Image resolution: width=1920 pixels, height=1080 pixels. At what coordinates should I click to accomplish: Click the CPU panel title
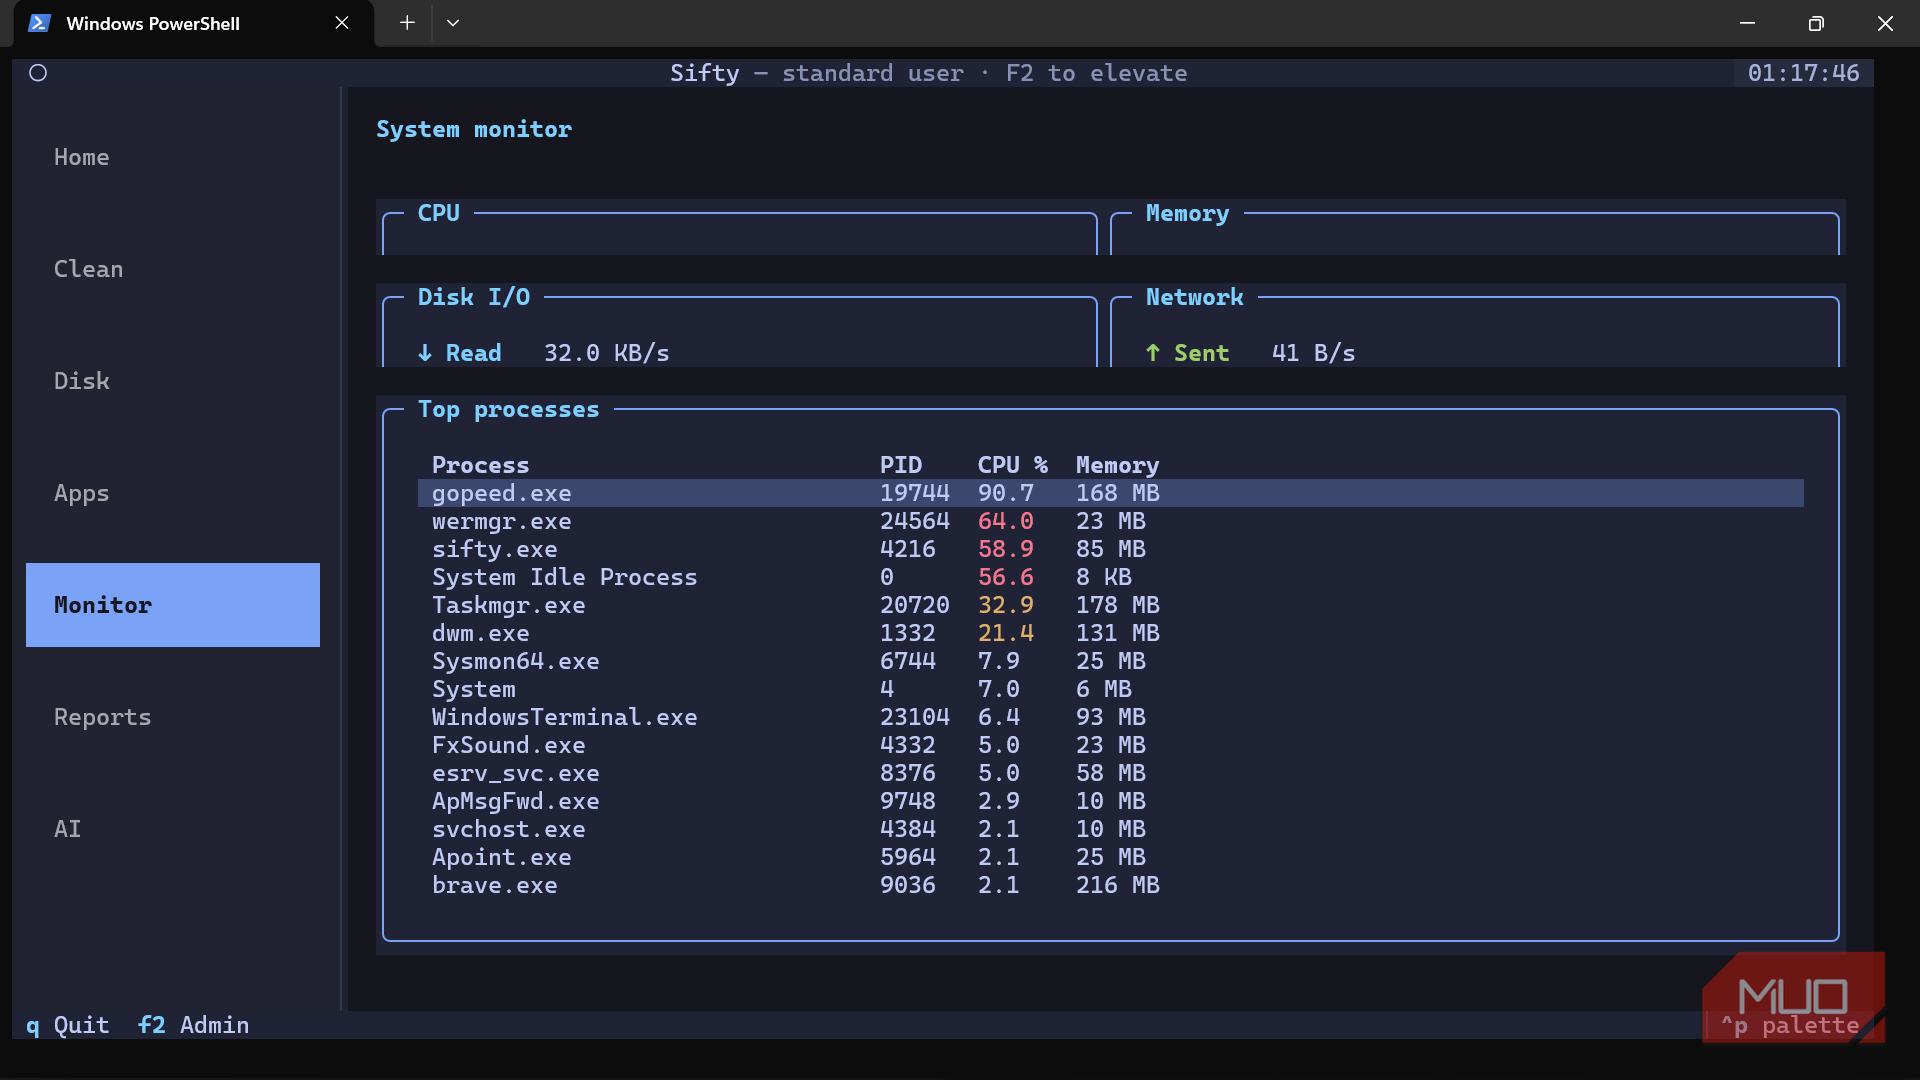(438, 213)
